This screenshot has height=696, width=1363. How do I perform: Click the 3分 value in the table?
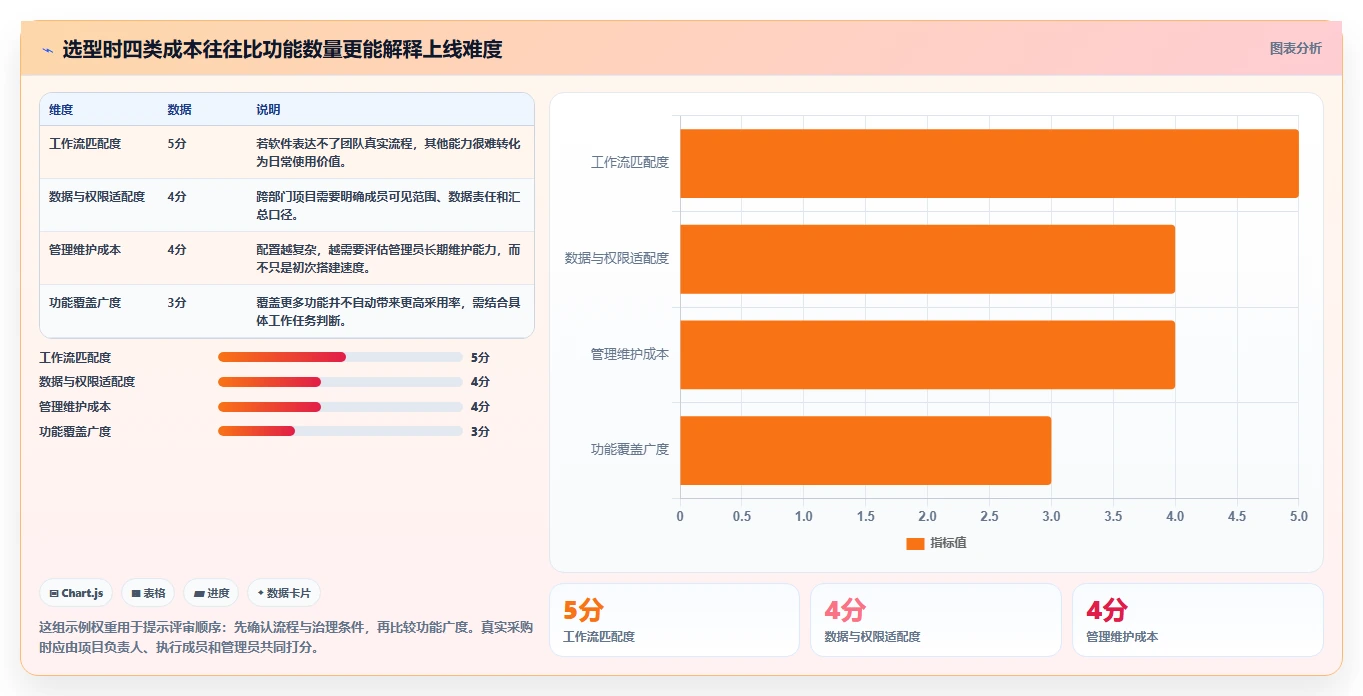(177, 303)
